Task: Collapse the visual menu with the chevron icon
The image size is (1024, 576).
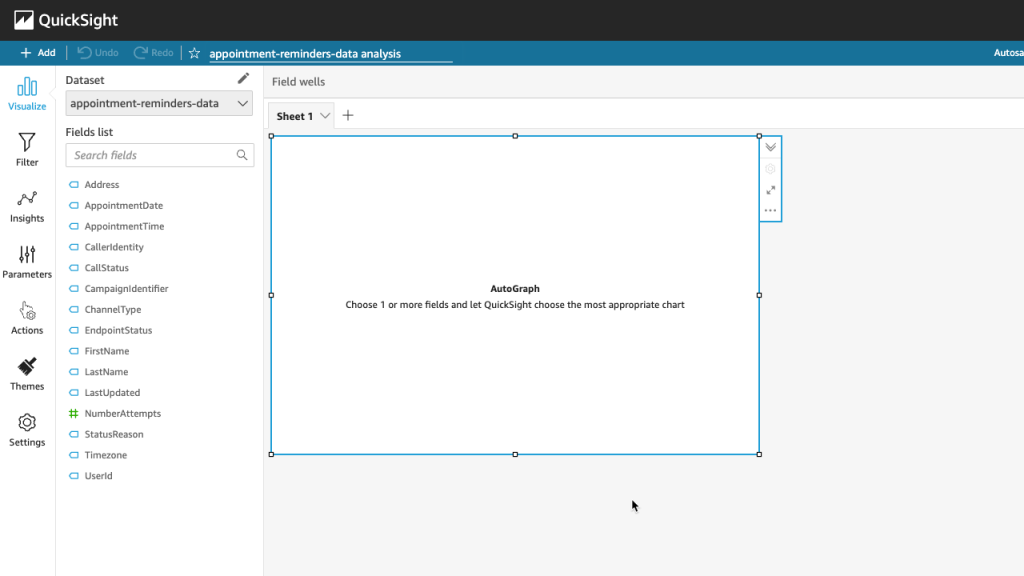Action: point(770,147)
